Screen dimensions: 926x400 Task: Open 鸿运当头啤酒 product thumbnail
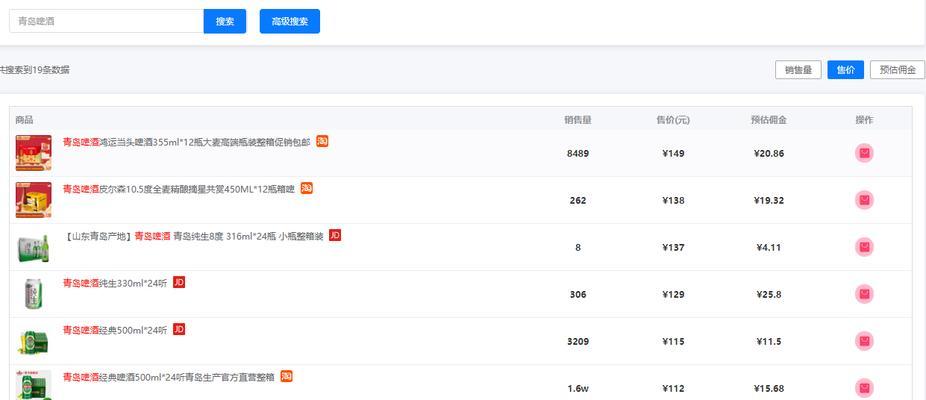(x=34, y=153)
